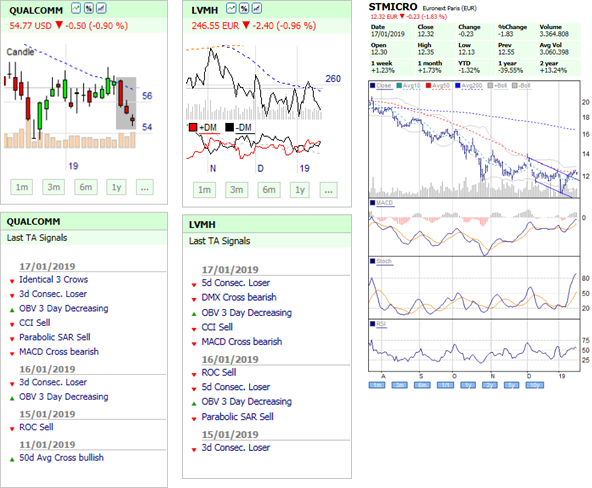Select 1m range under STMICRO chart
This screenshot has height=488, width=592.
tap(377, 385)
